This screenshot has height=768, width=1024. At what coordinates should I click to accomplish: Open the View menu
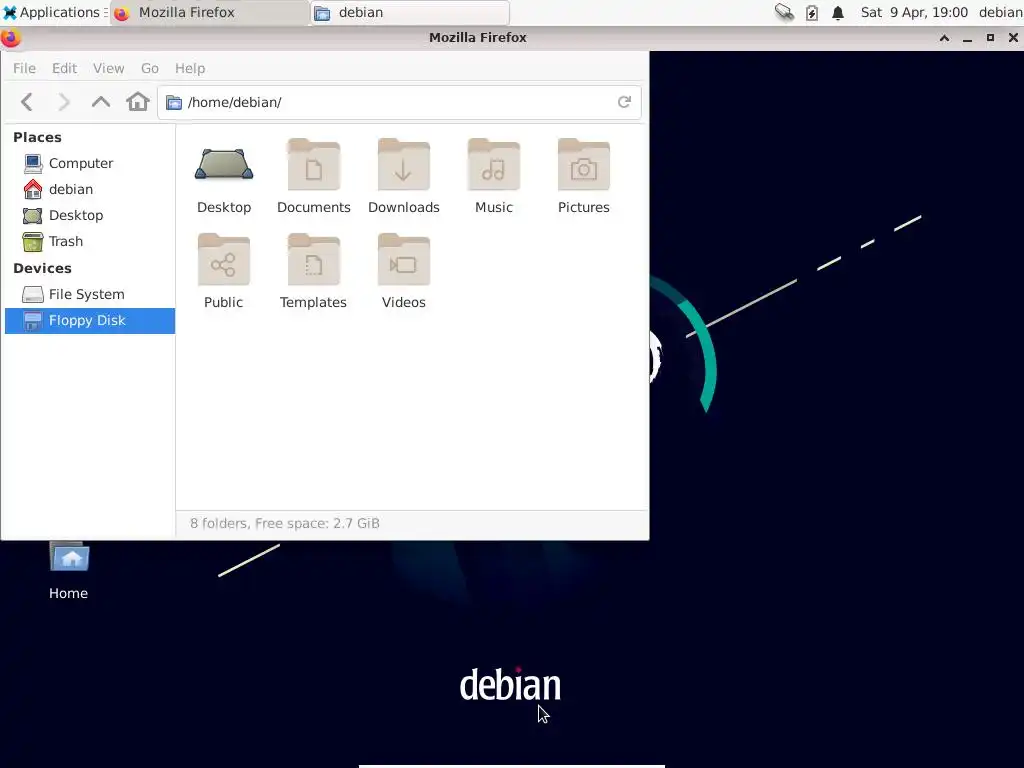(108, 68)
